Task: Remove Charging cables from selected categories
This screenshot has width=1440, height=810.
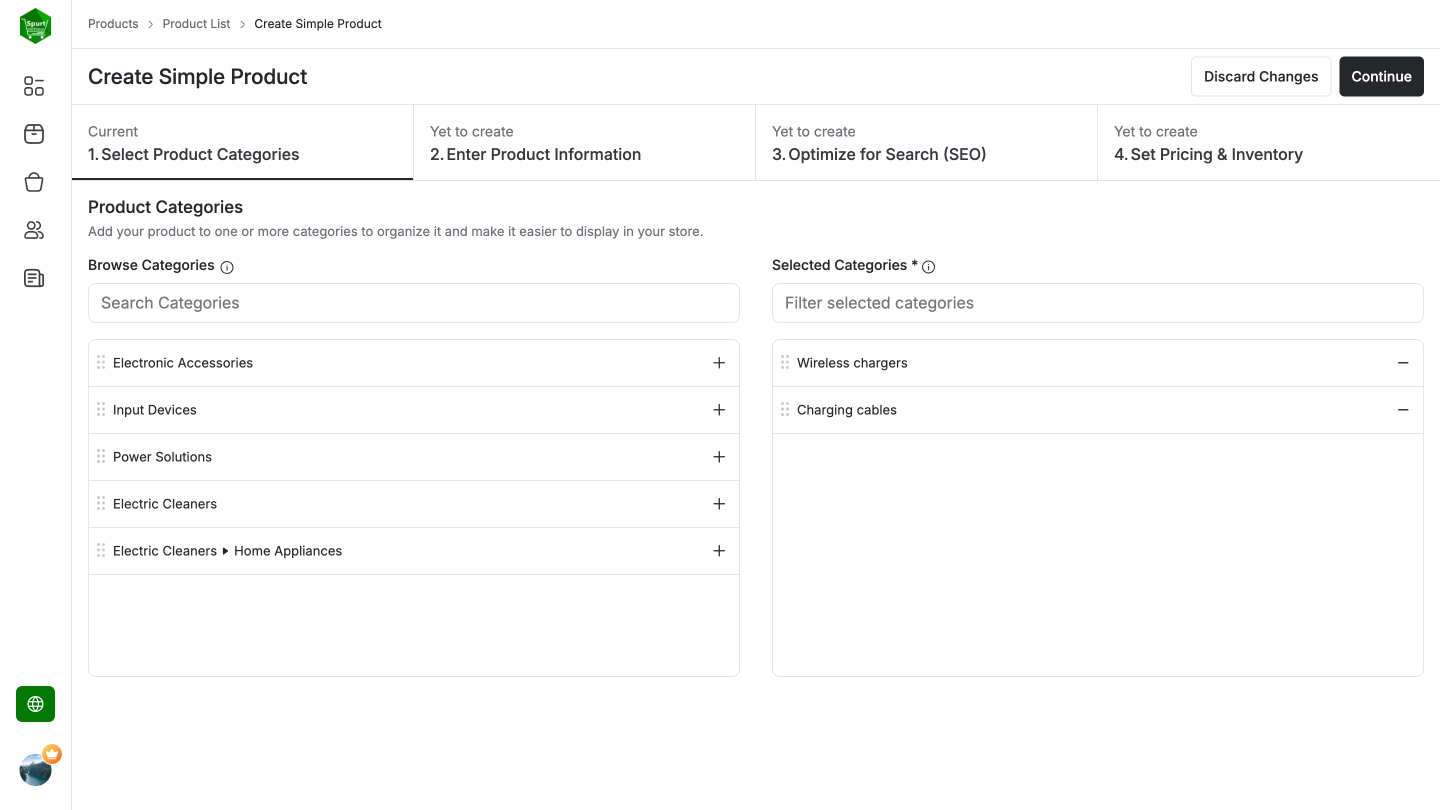Action: [1403, 409]
